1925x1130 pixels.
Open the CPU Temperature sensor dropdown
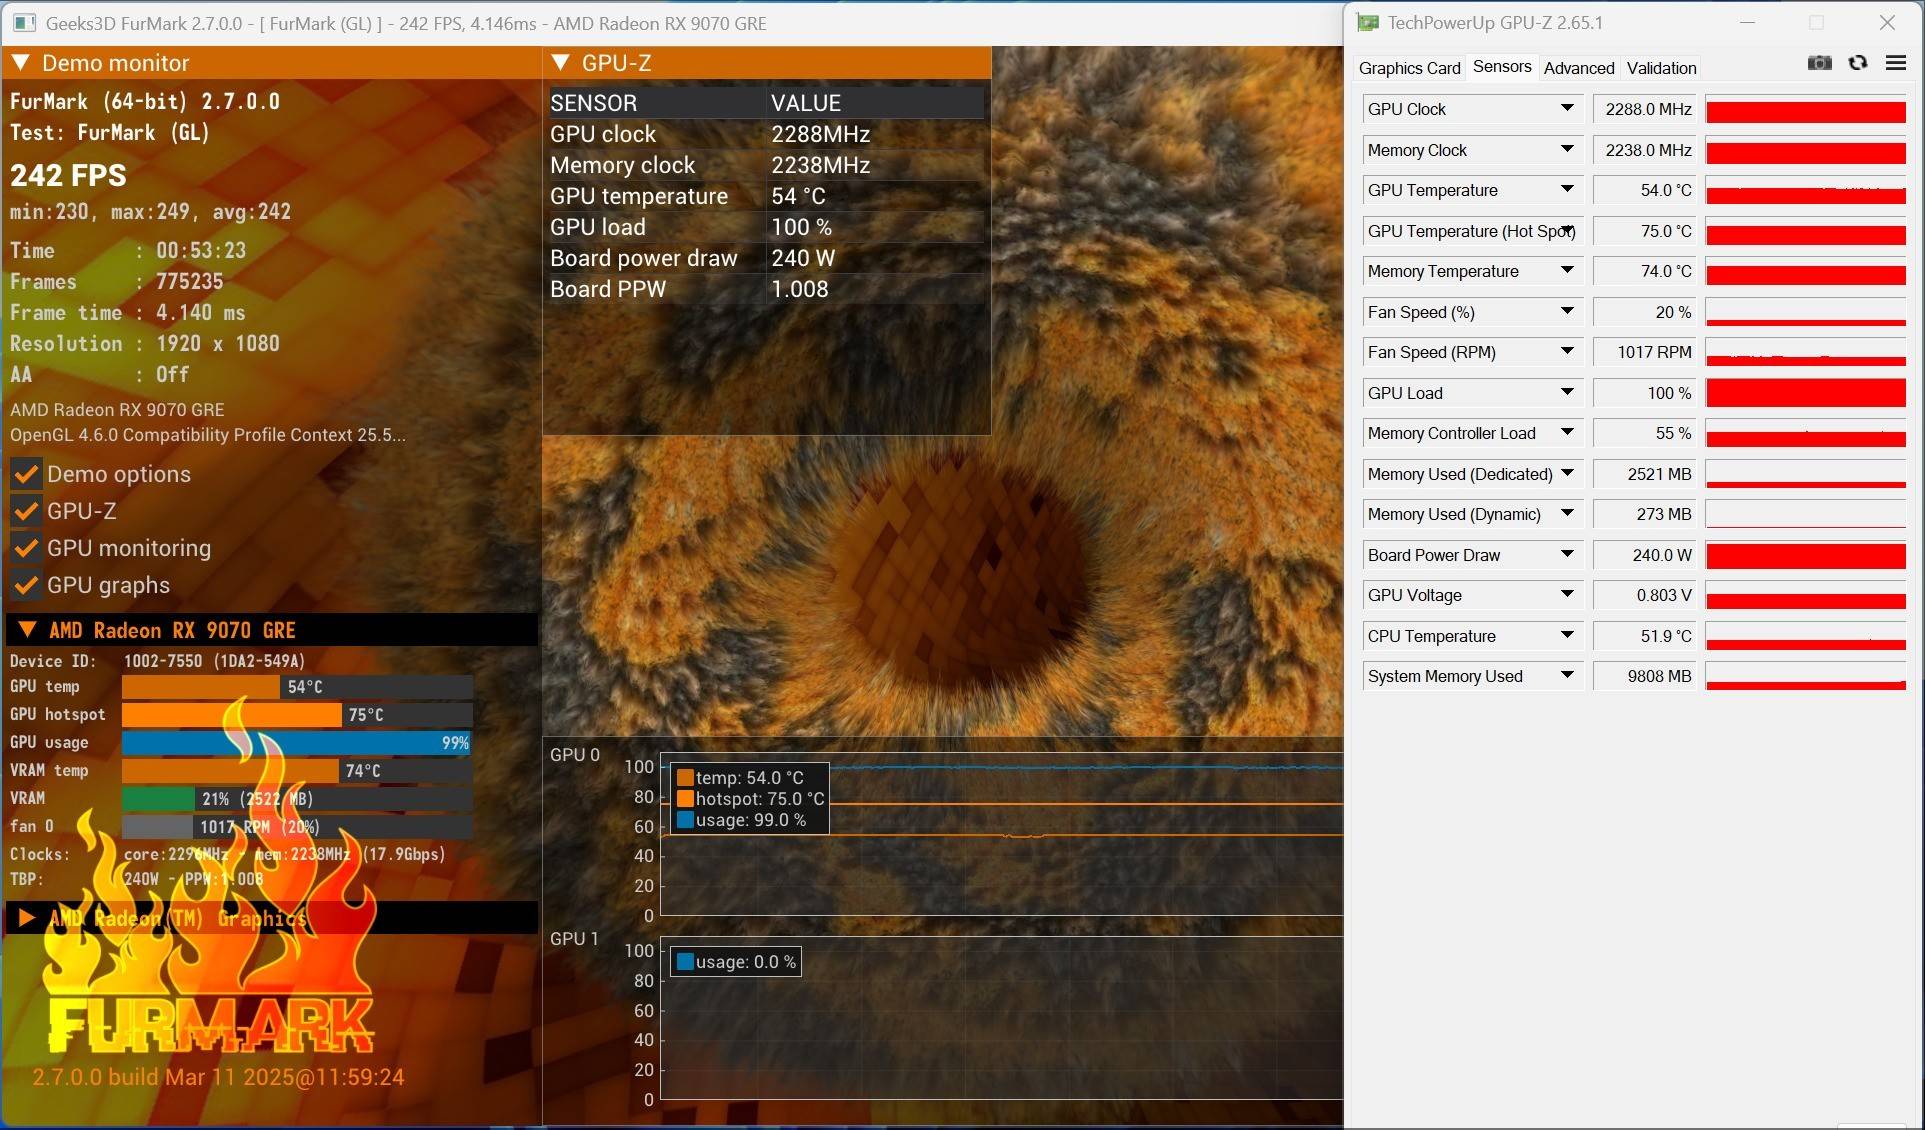(1567, 636)
